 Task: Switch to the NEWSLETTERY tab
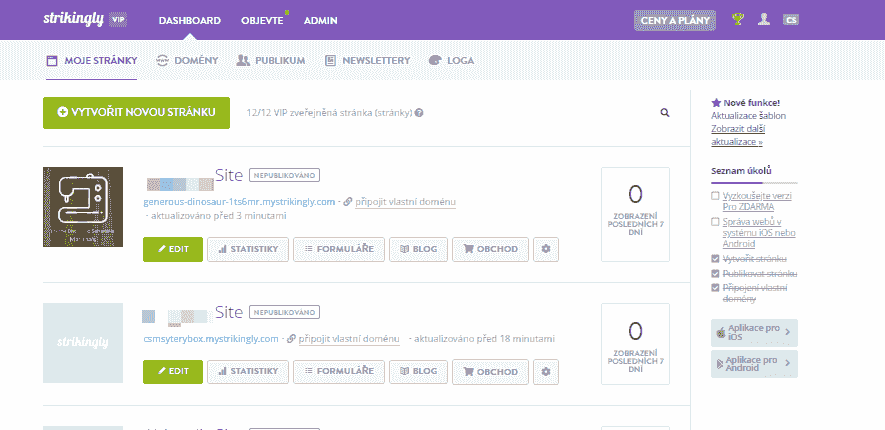click(x=367, y=61)
